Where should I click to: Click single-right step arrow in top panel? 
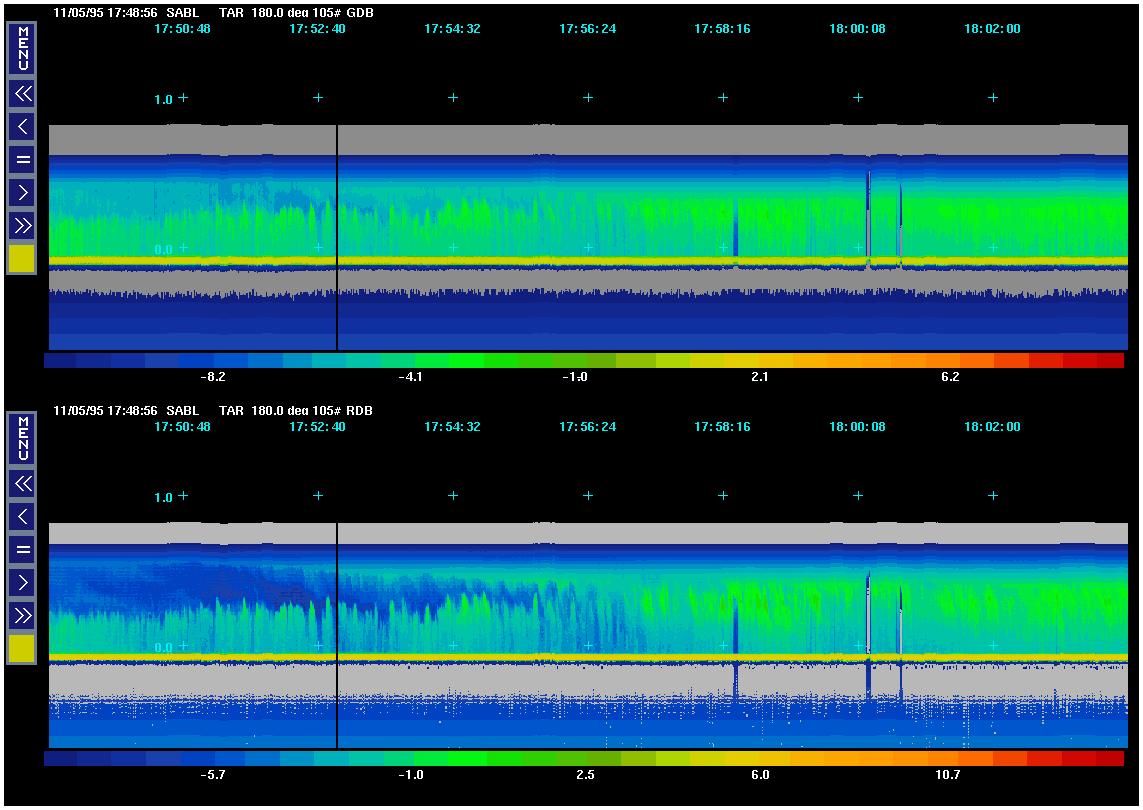22,192
